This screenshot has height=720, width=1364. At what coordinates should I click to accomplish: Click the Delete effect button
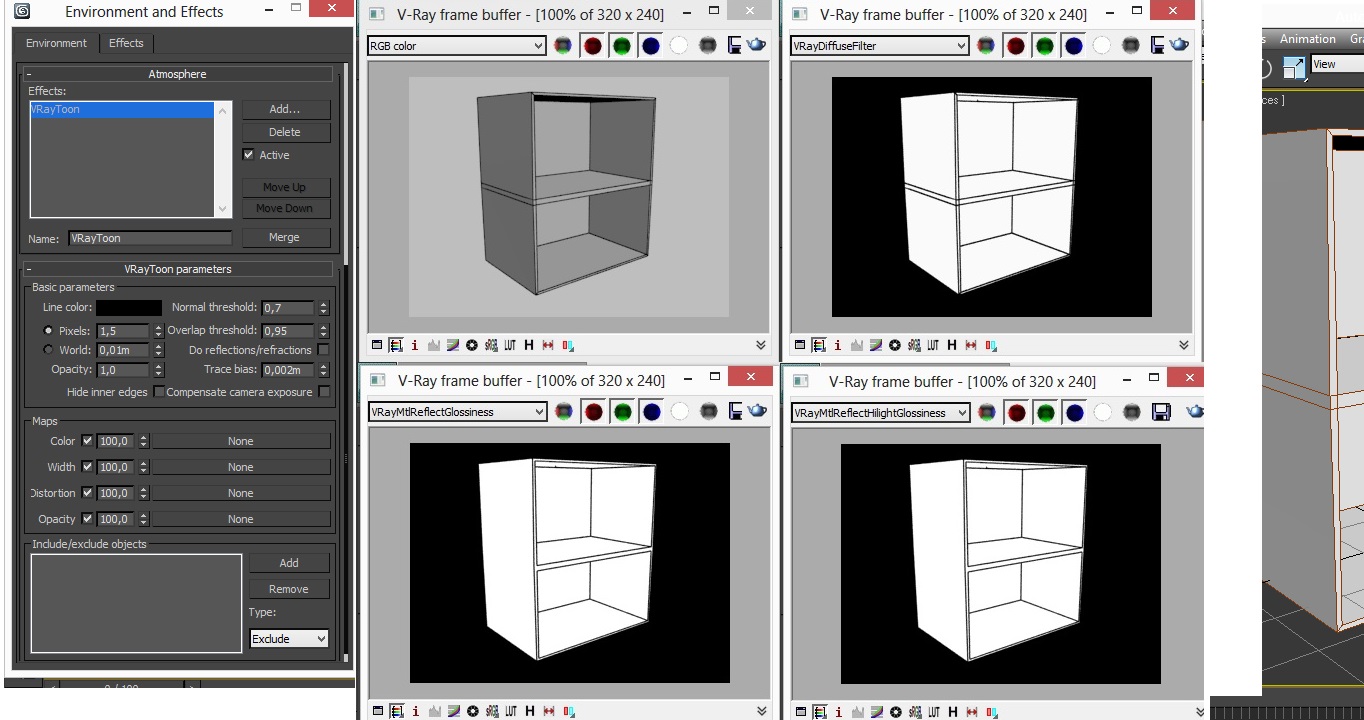pyautogui.click(x=284, y=132)
